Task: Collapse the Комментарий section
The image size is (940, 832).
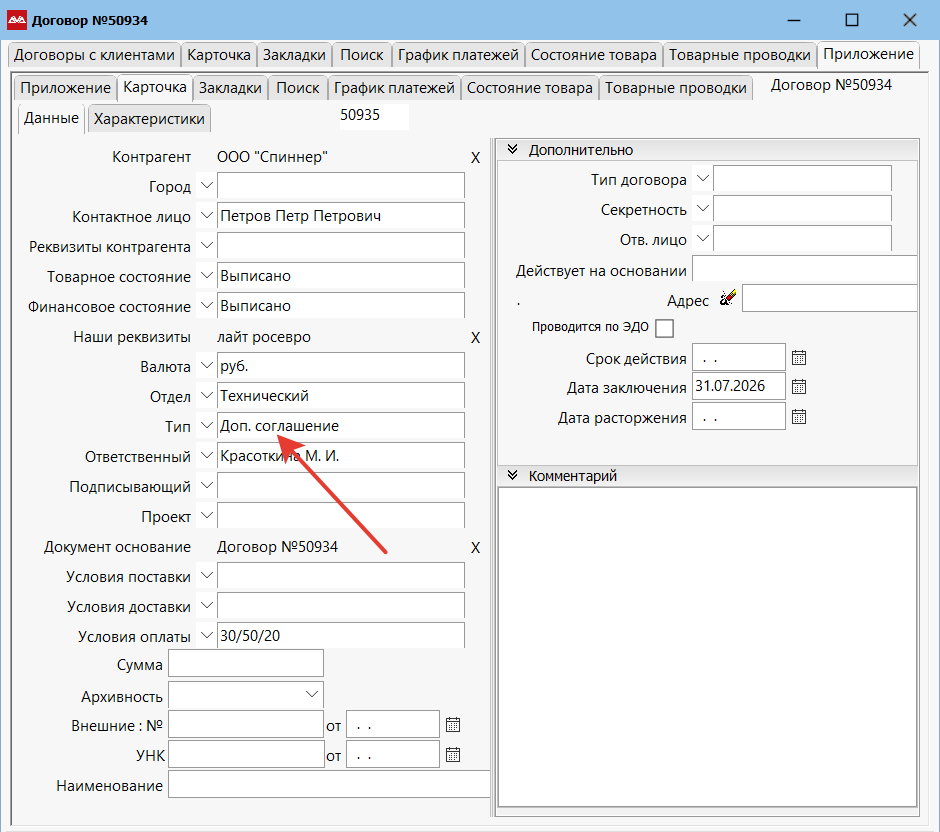Action: 513,475
